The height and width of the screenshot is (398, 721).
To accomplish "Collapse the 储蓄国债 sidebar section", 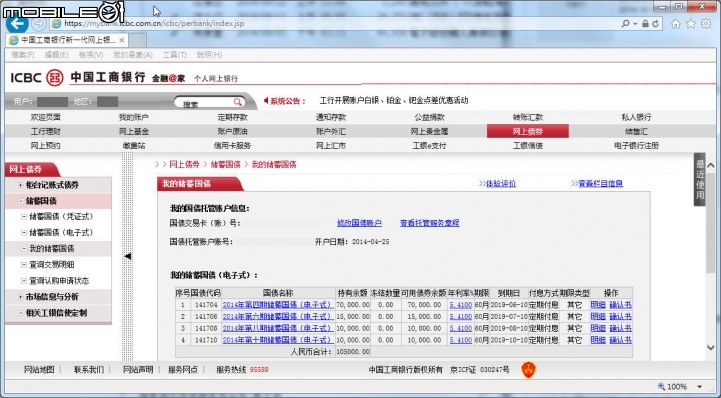I will click(x=21, y=201).
